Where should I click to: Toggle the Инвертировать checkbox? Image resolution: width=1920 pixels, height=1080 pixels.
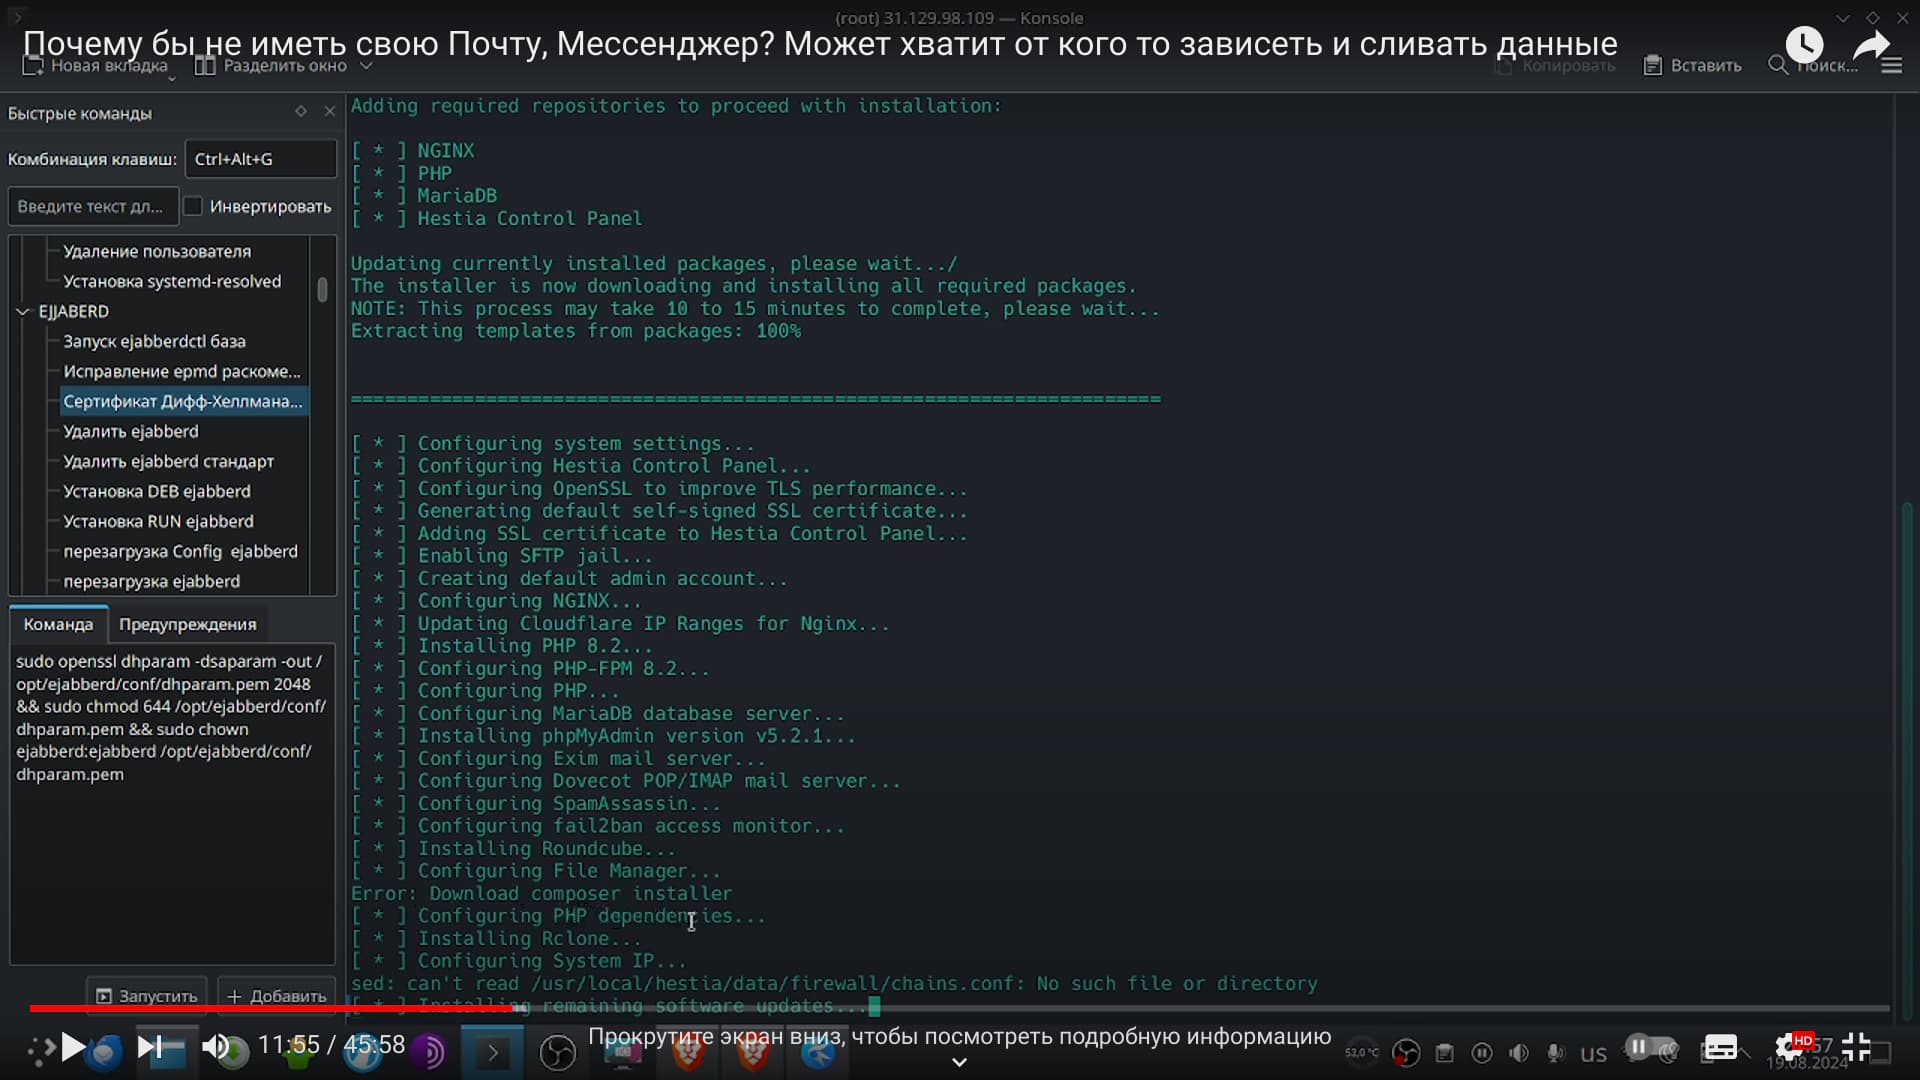(194, 206)
